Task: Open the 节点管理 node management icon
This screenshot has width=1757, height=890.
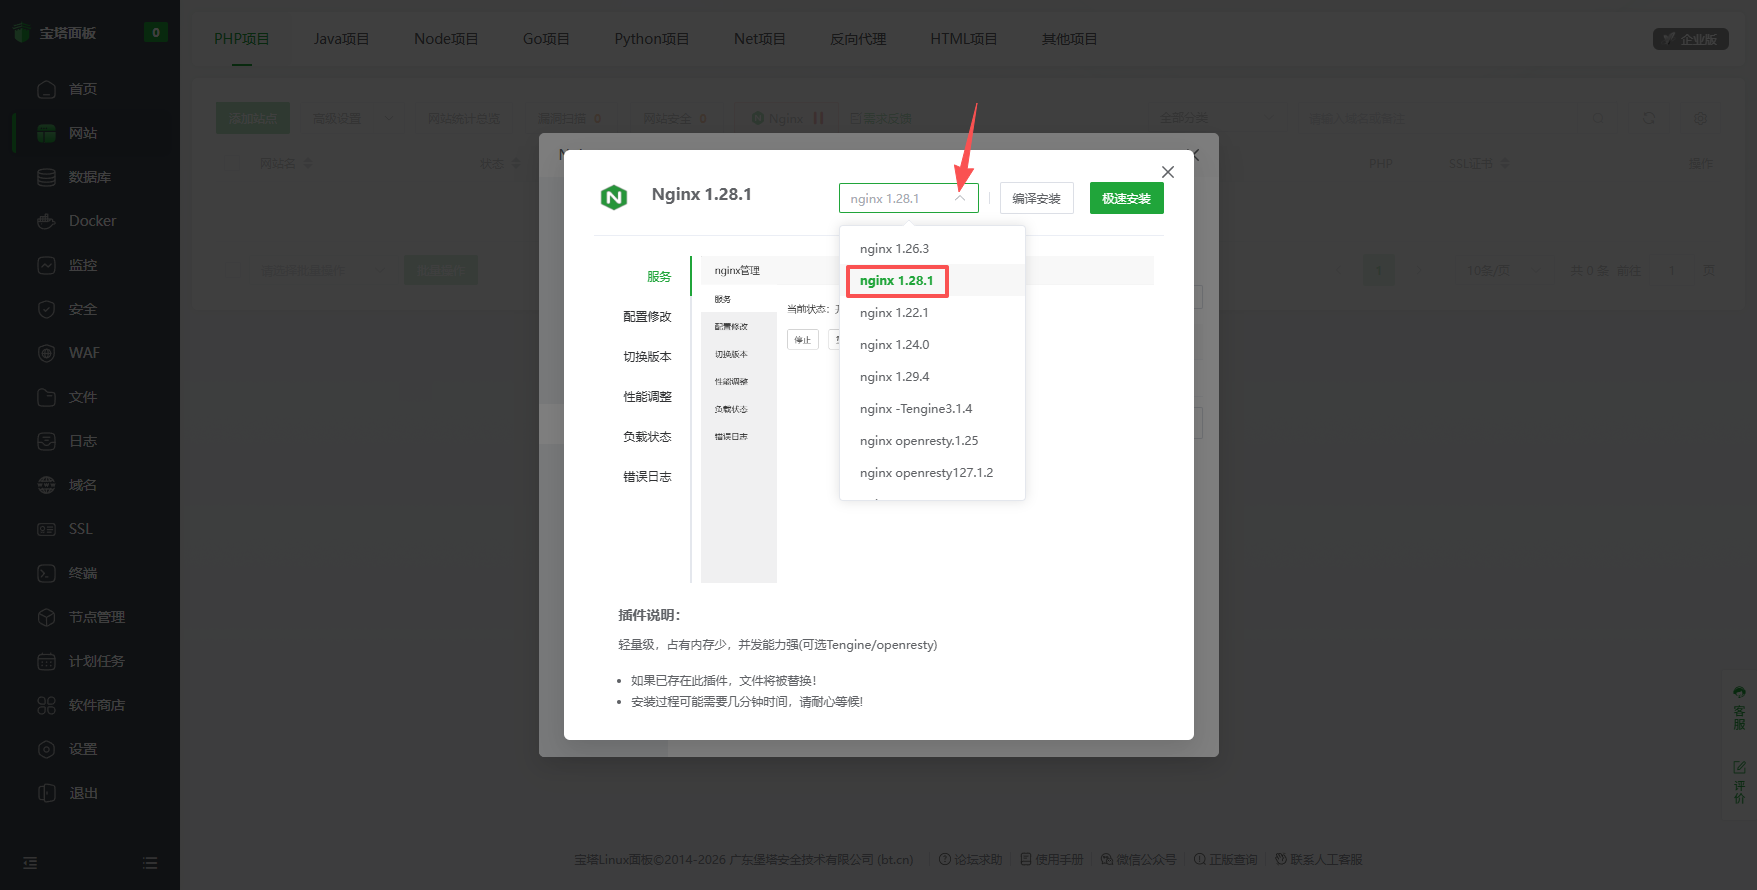Action: (x=46, y=617)
